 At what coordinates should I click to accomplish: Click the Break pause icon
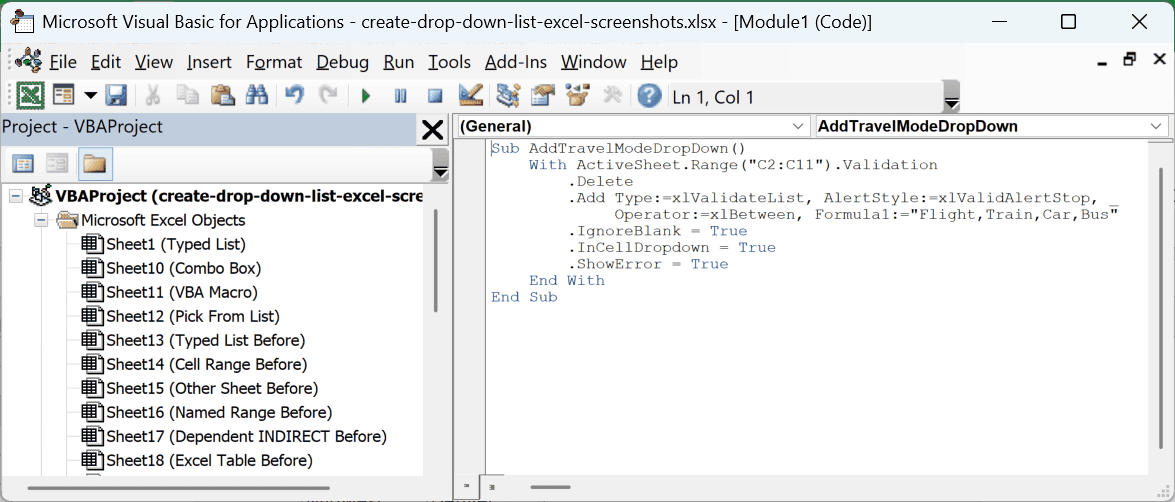tap(400, 96)
